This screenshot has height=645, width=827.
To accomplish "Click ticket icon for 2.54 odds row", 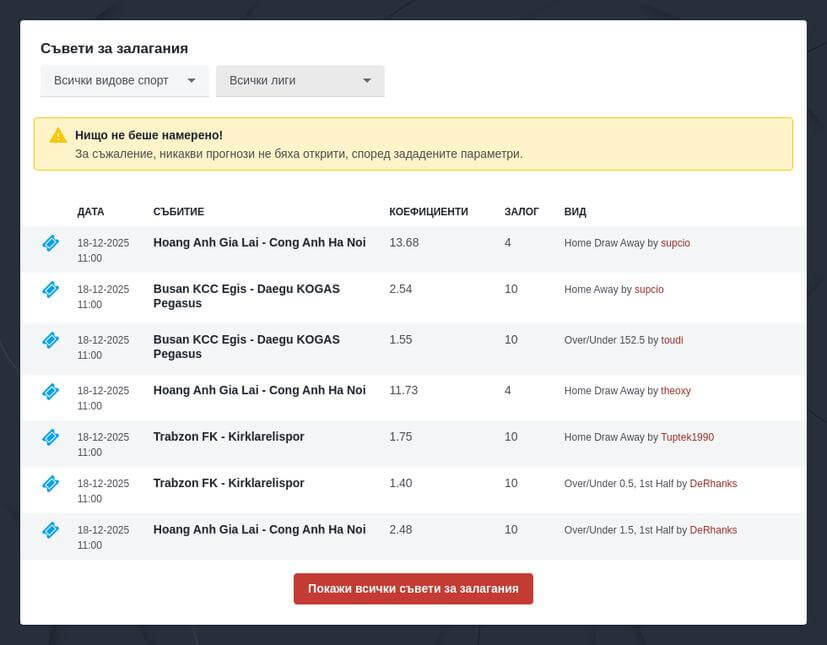I will point(50,290).
